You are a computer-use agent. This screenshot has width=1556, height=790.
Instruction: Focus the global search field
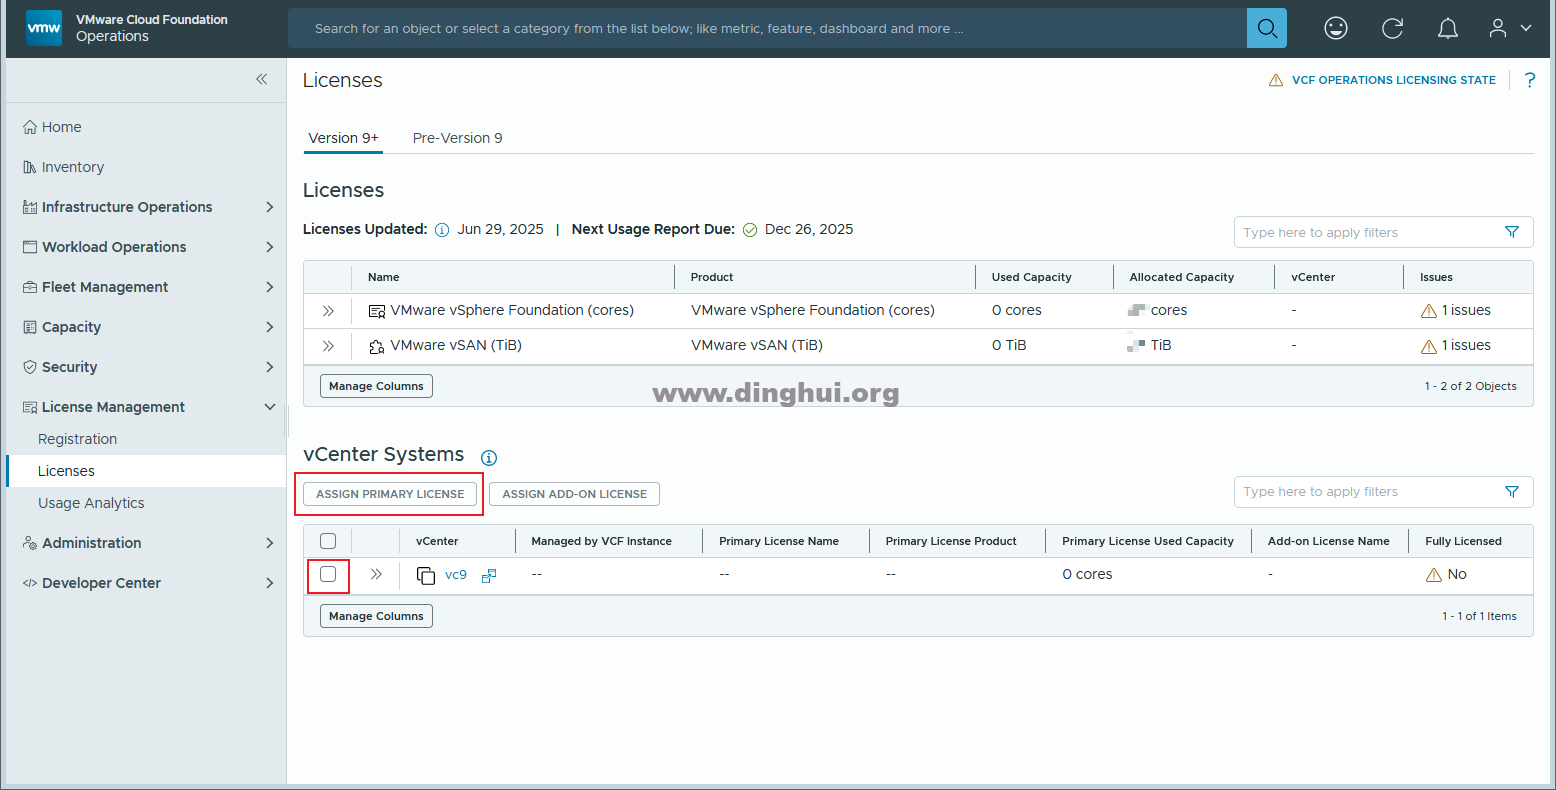pos(767,28)
